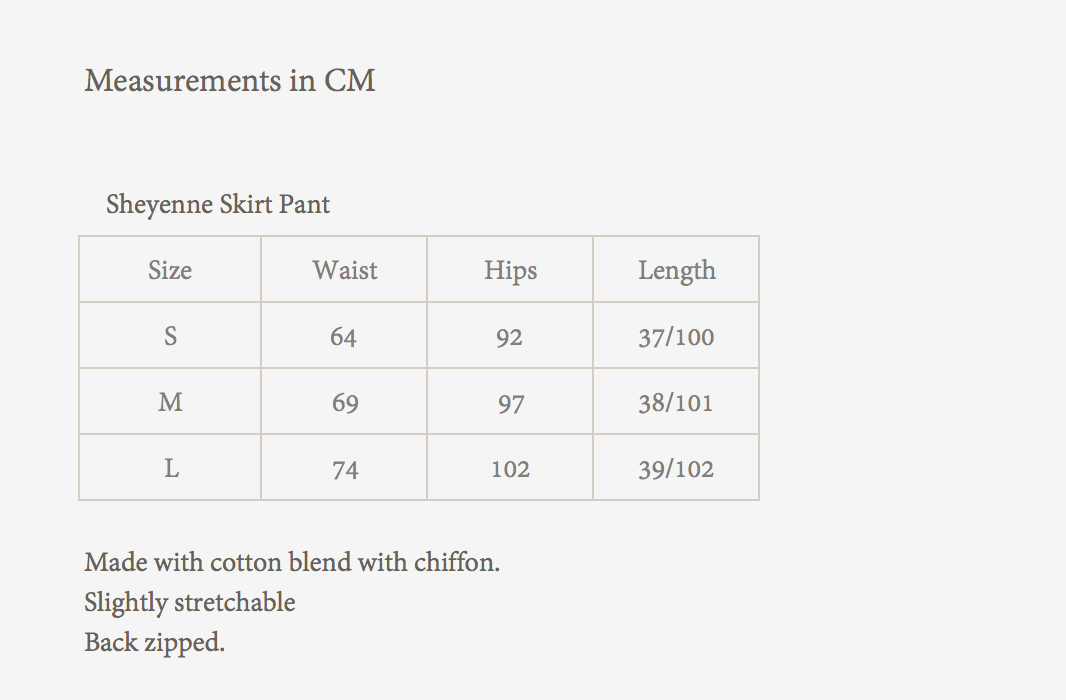Viewport: 1066px width, 700px height.
Task: Click the size M row label
Action: (x=170, y=402)
